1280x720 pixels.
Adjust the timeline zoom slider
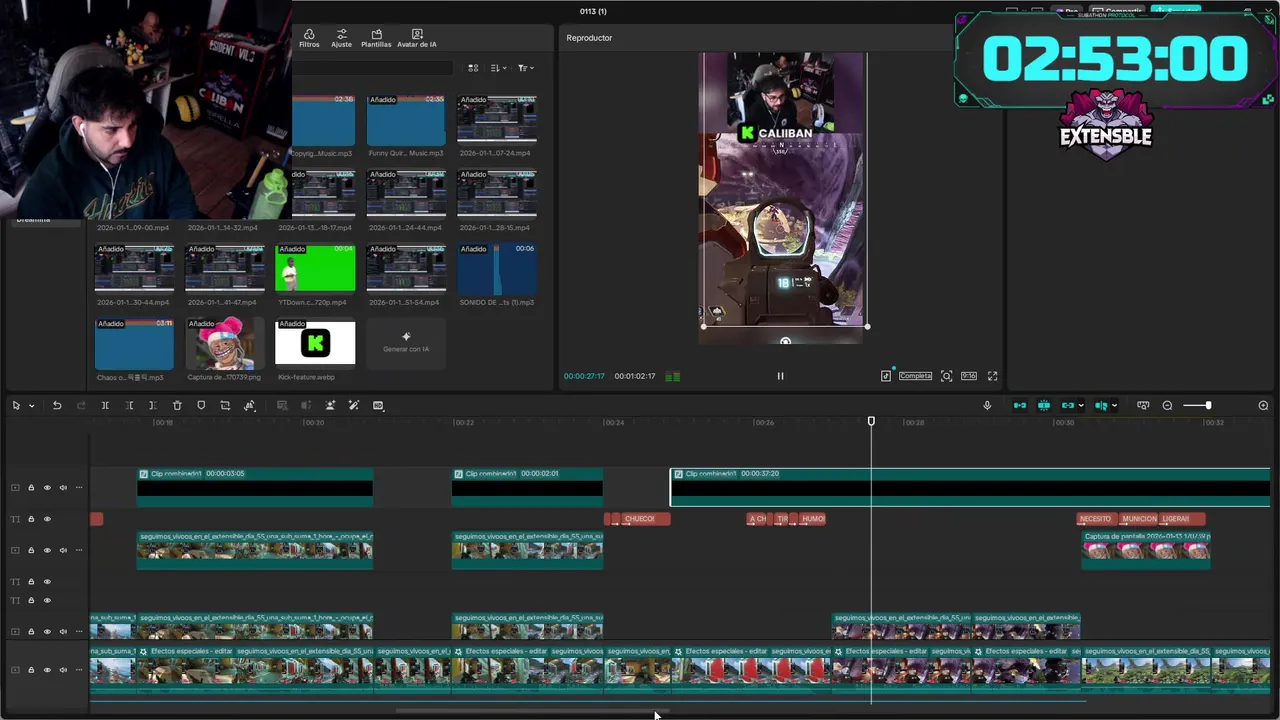(1208, 405)
